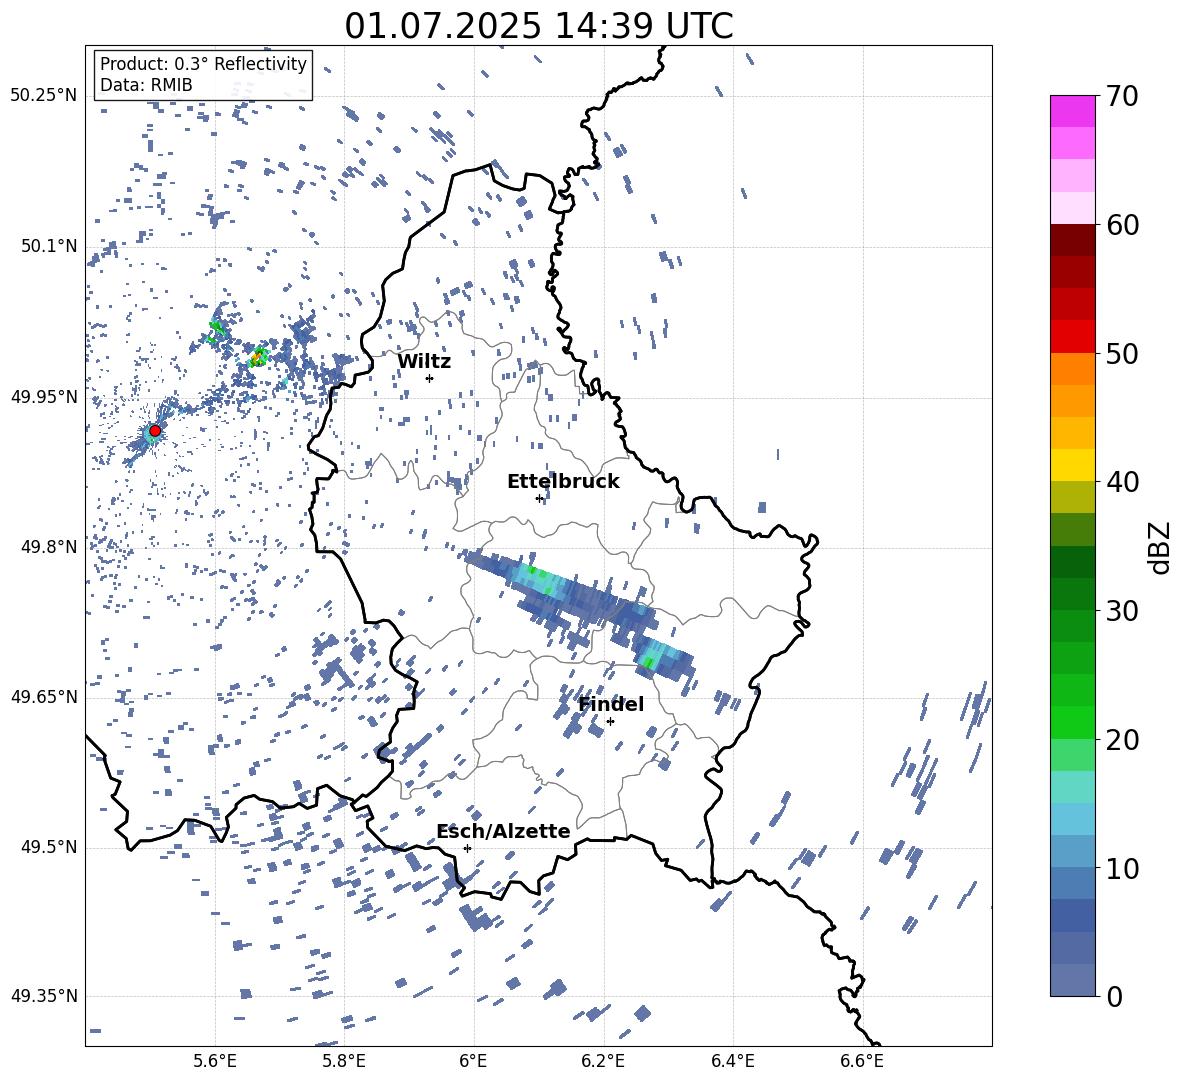Click the Esch/Alzette city label

pos(503,831)
